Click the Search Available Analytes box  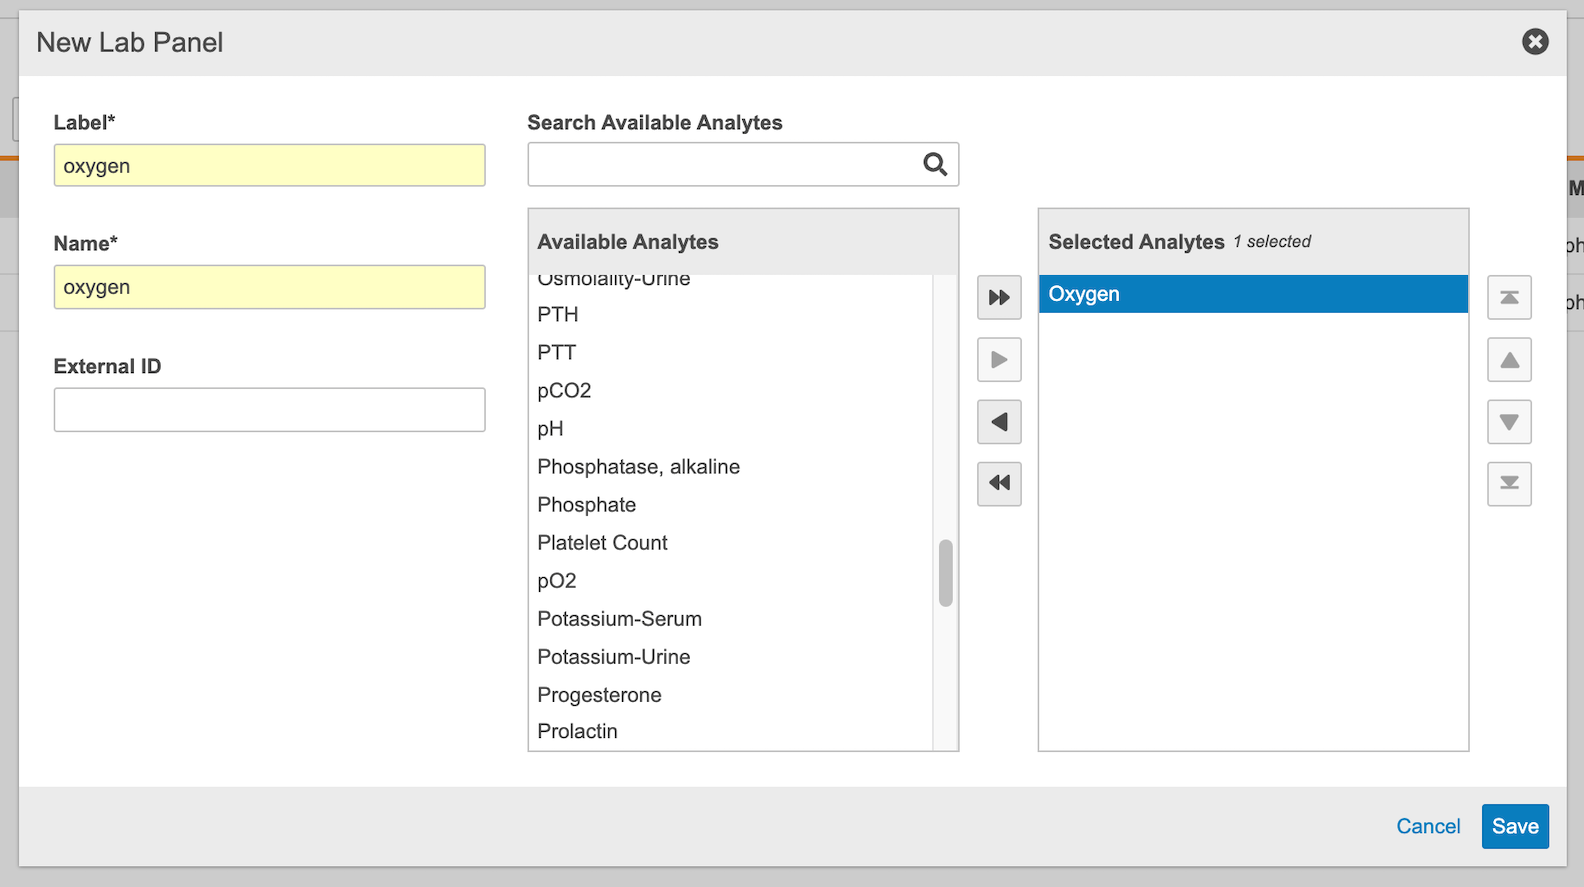click(723, 164)
